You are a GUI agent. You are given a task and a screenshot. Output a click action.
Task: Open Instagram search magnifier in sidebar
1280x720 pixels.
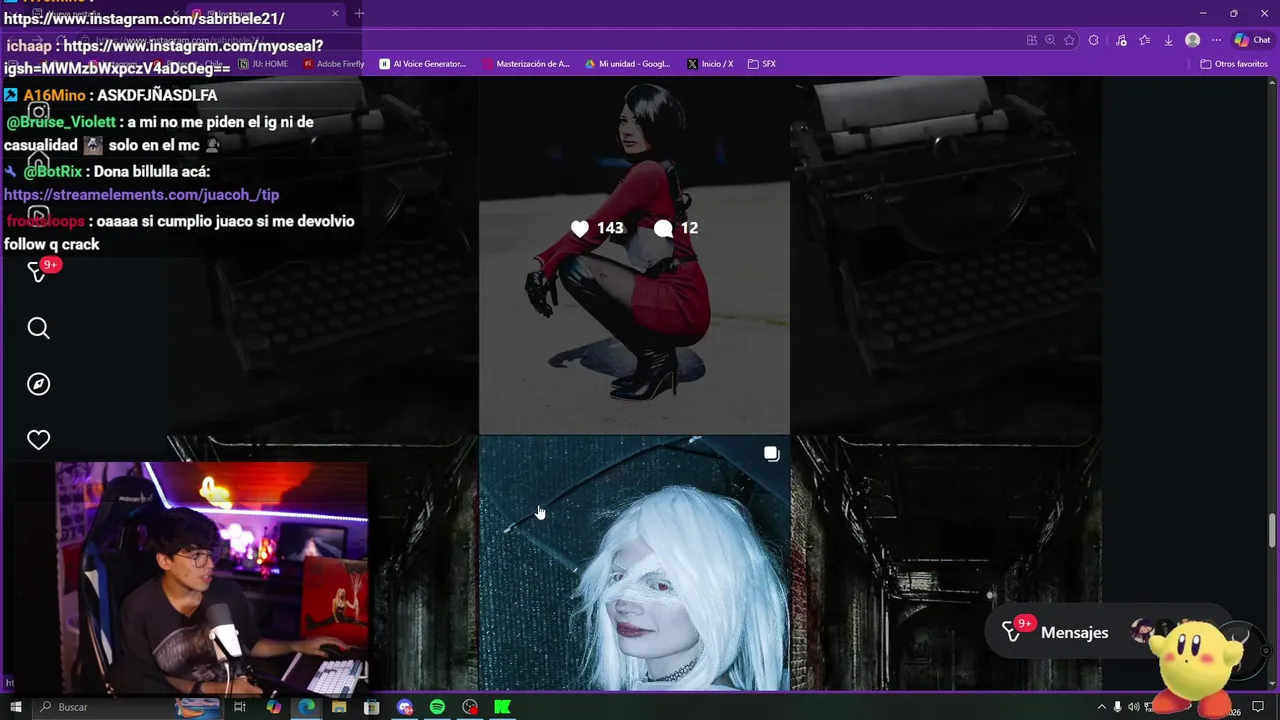(38, 328)
